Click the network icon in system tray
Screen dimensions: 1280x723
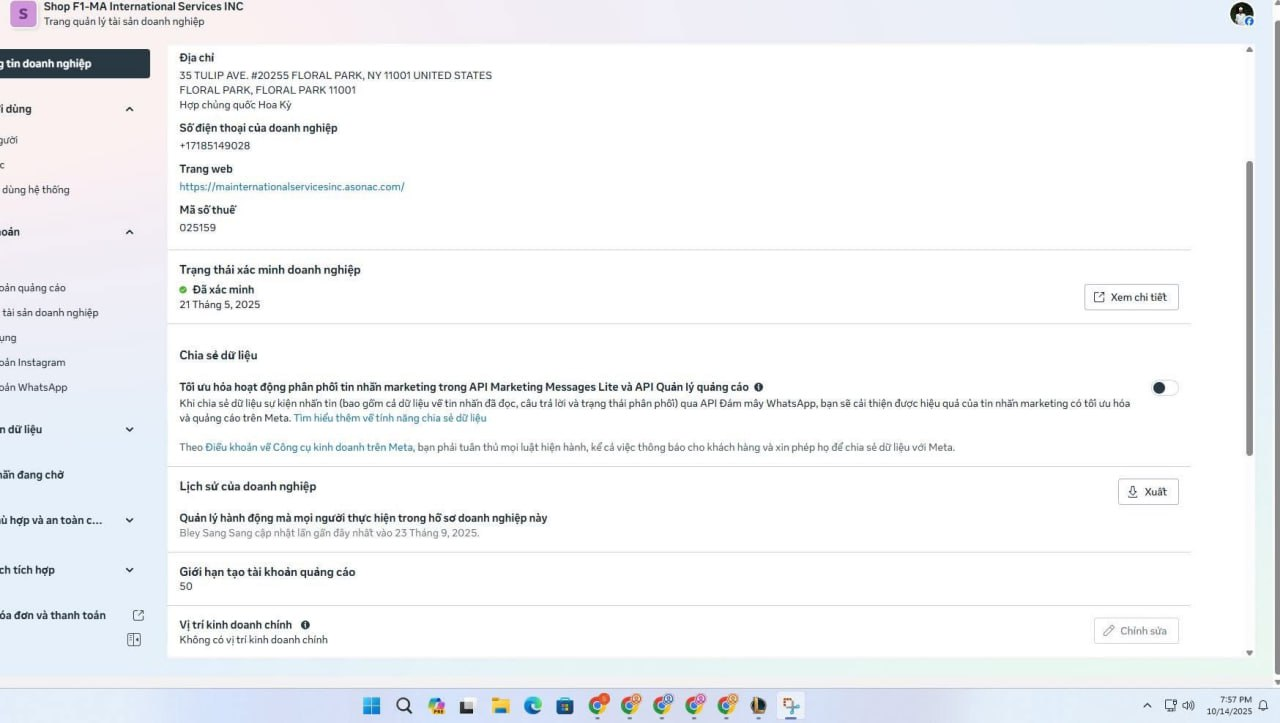[1171, 706]
